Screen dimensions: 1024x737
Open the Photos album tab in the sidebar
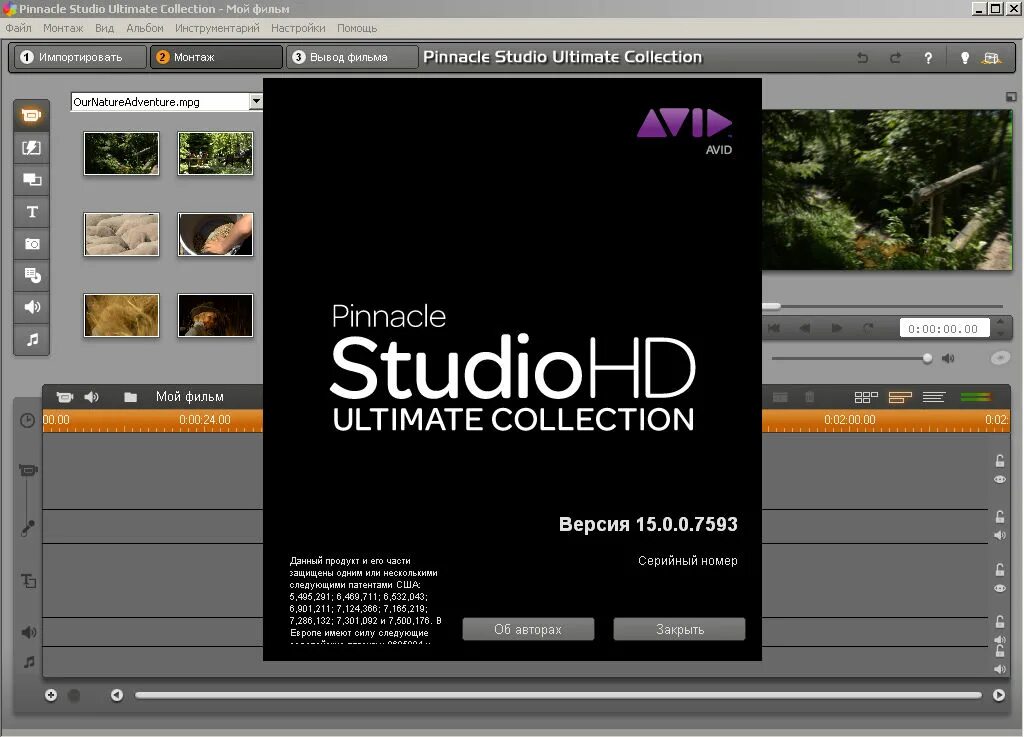[31, 243]
